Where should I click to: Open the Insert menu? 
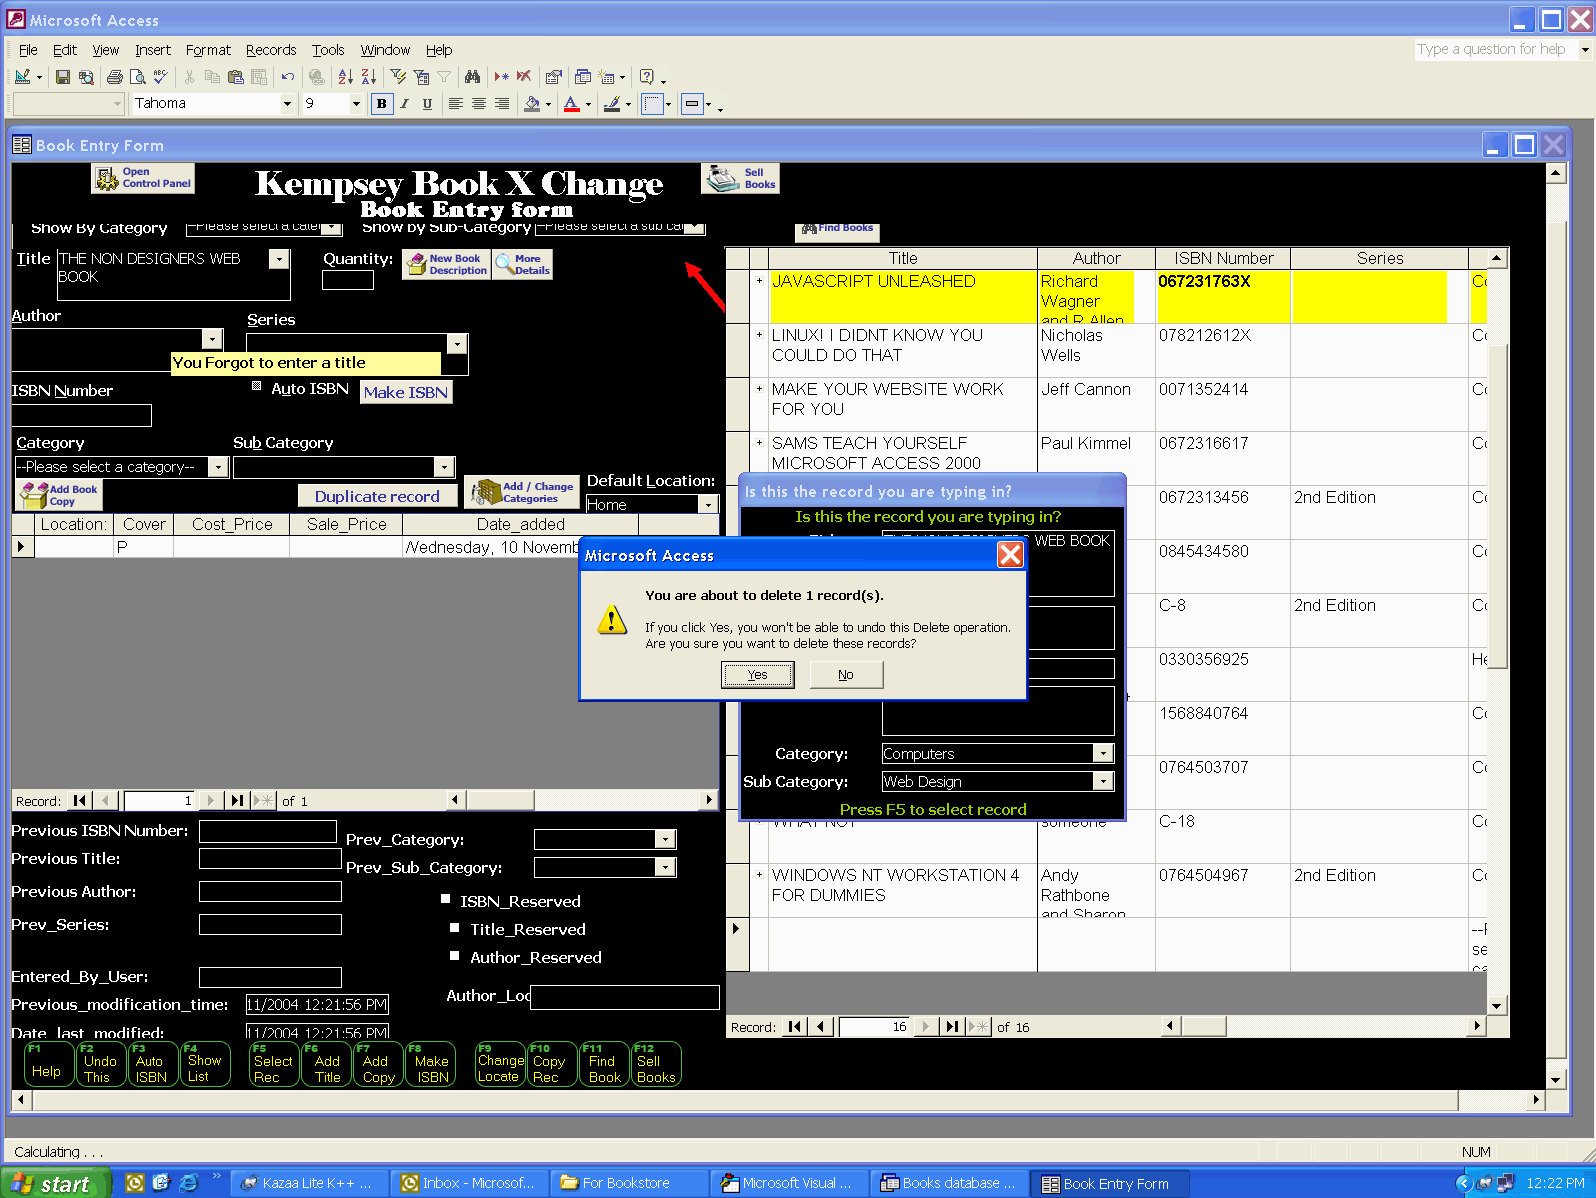coord(153,50)
